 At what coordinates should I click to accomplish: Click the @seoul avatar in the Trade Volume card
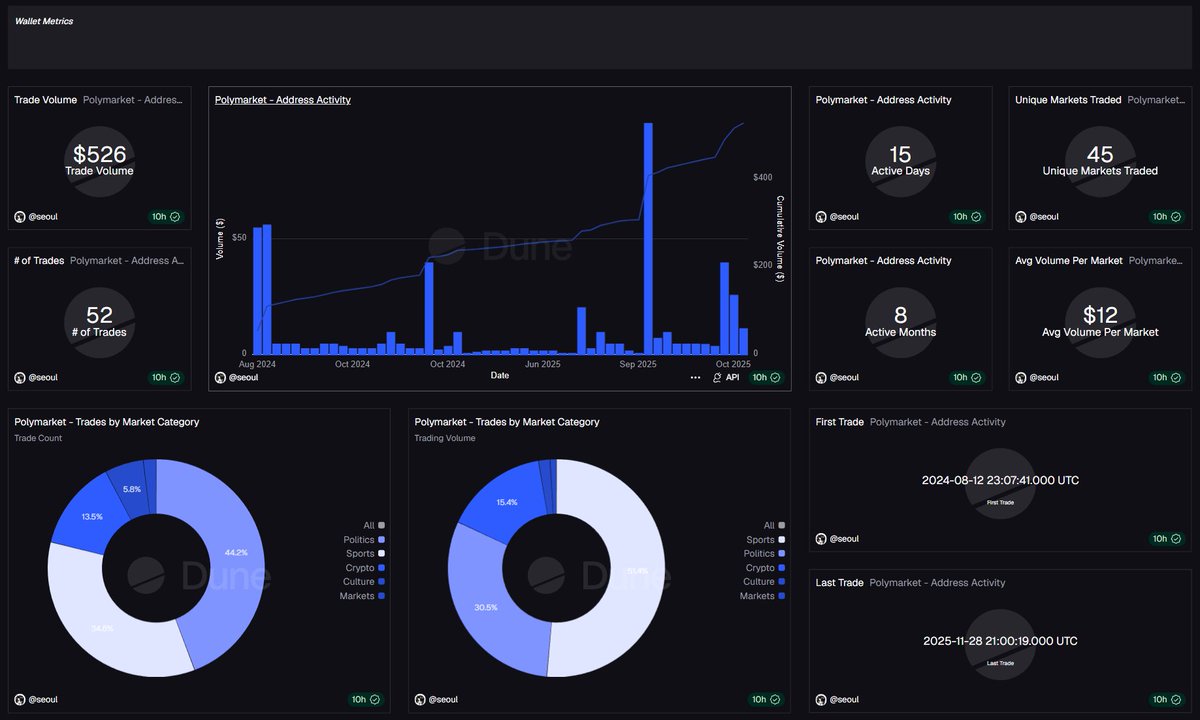coord(20,216)
